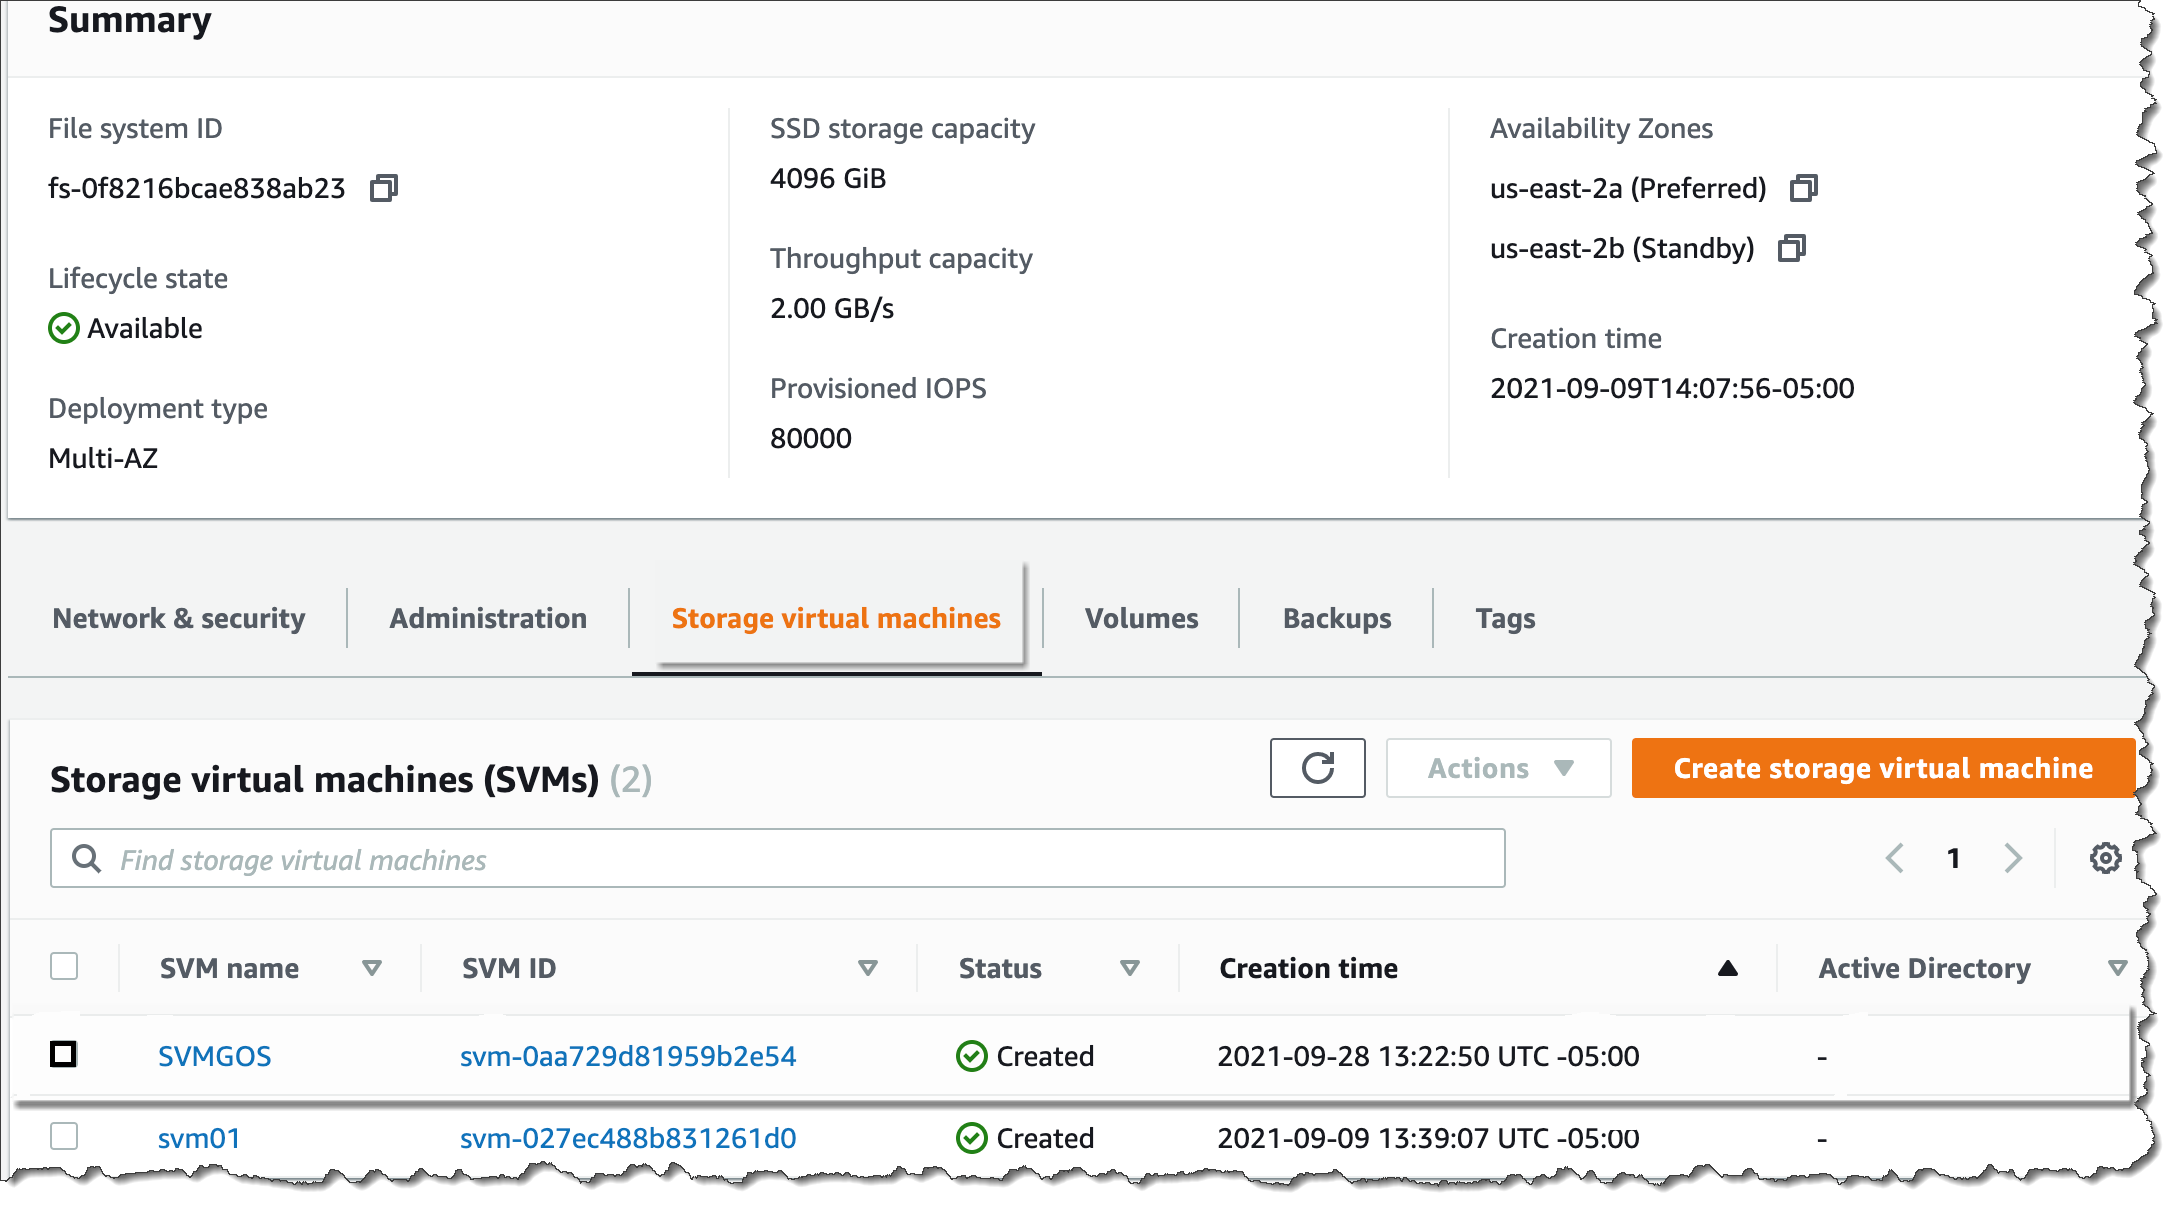Open the Actions dropdown
Viewport: 2179px width, 1209px height.
(x=1498, y=768)
